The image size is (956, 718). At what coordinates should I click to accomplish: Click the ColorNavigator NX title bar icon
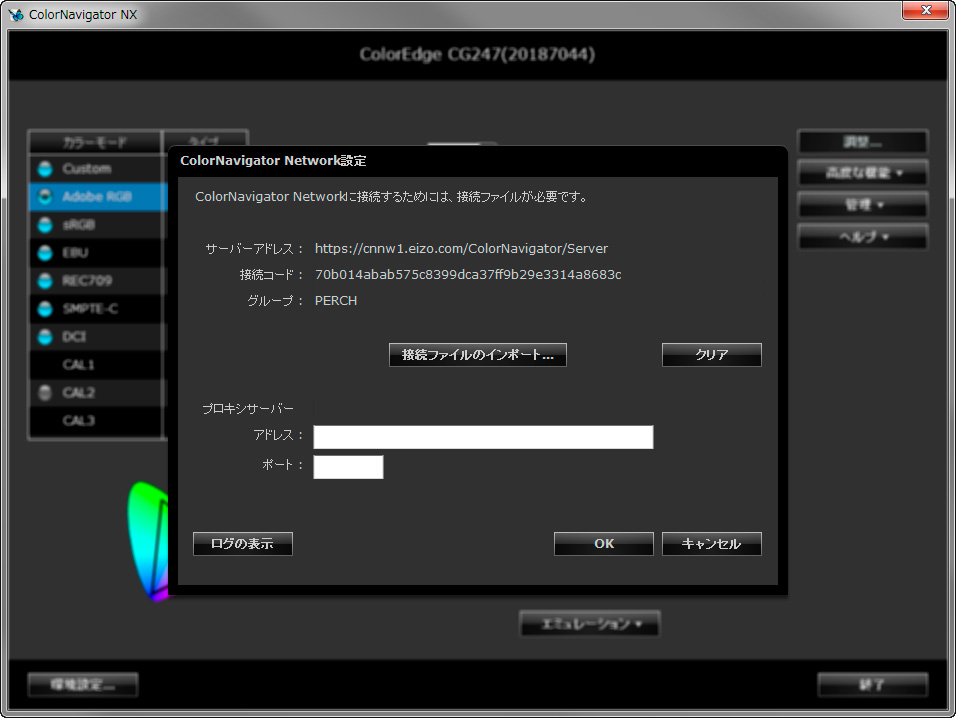point(16,15)
